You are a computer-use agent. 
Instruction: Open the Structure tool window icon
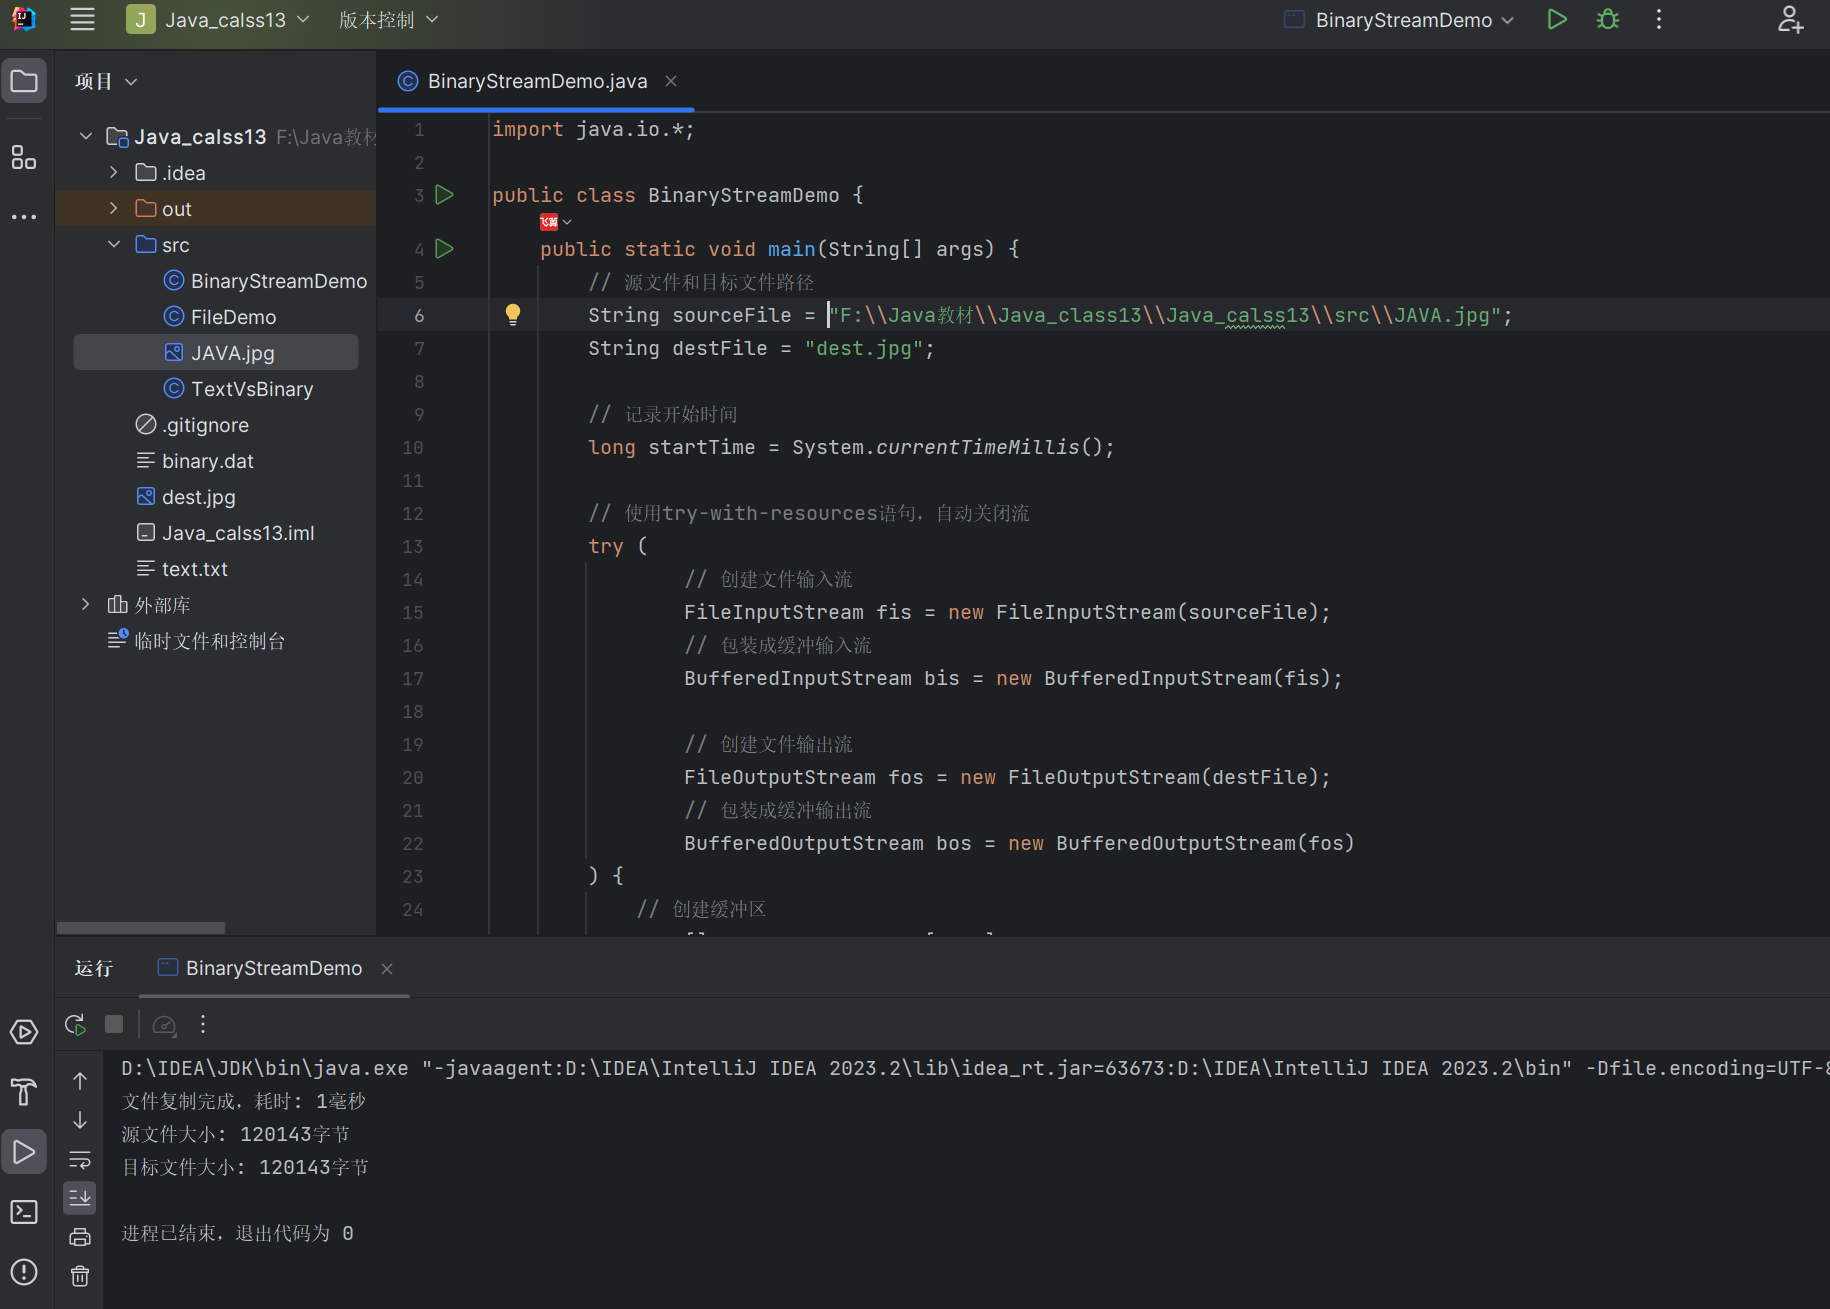[x=23, y=157]
